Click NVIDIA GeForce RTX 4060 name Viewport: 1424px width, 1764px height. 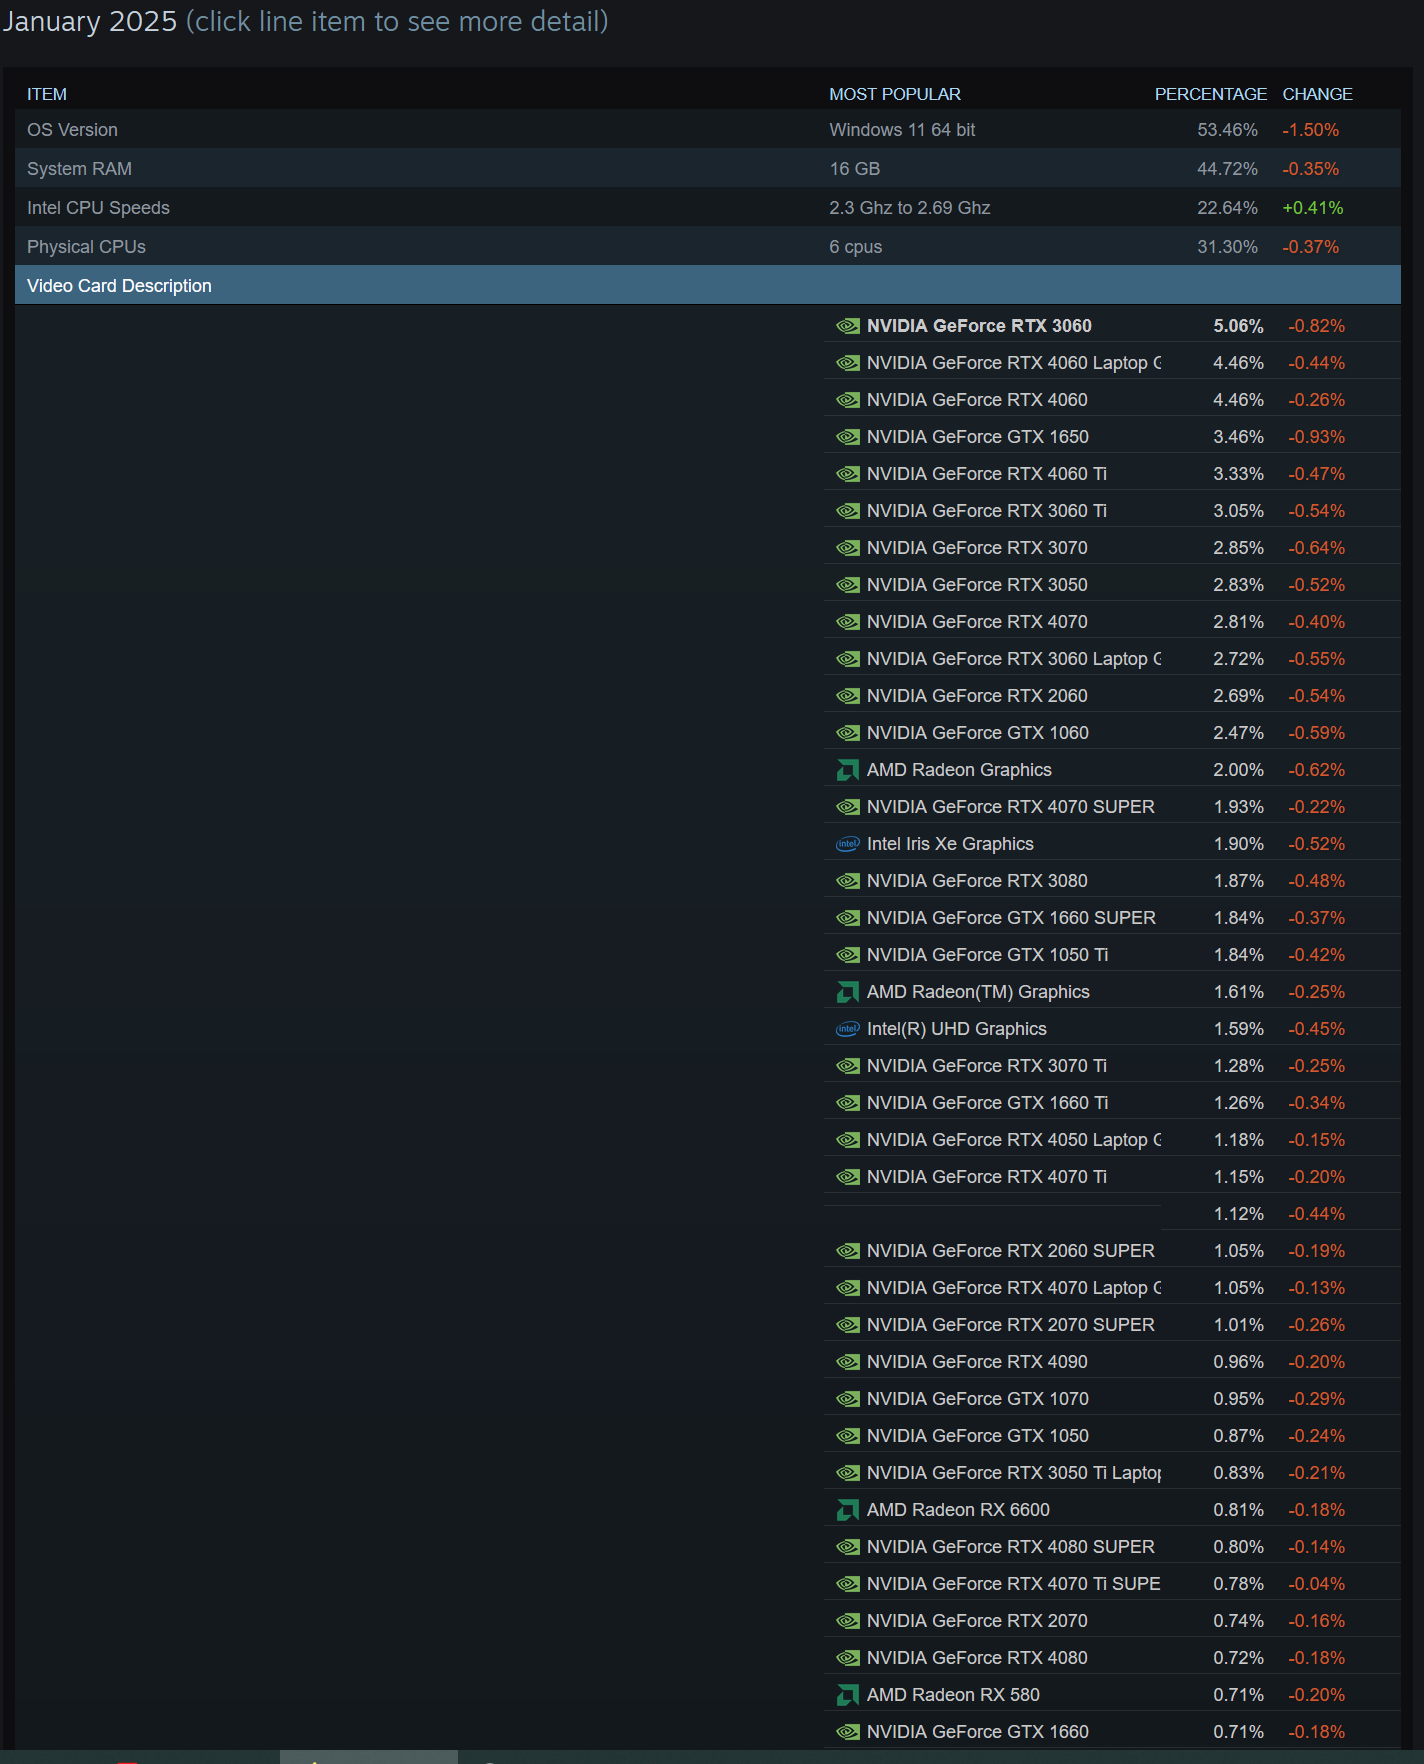977,400
